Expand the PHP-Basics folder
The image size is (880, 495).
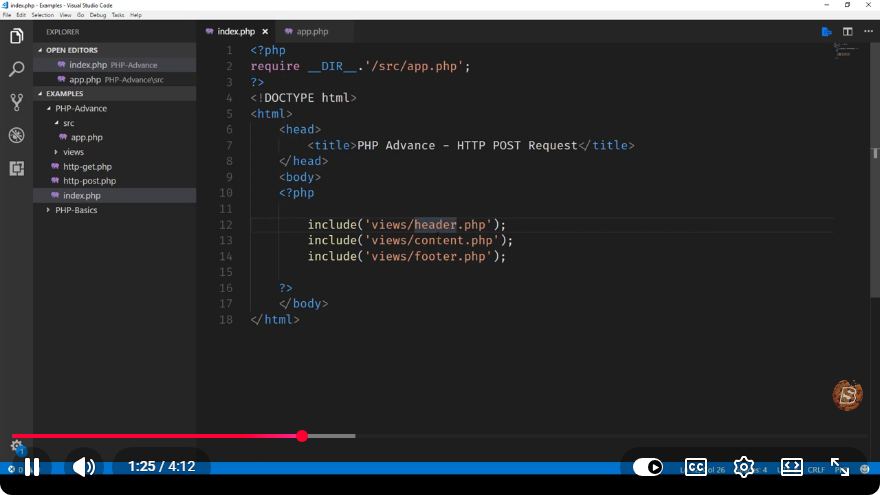(76, 210)
